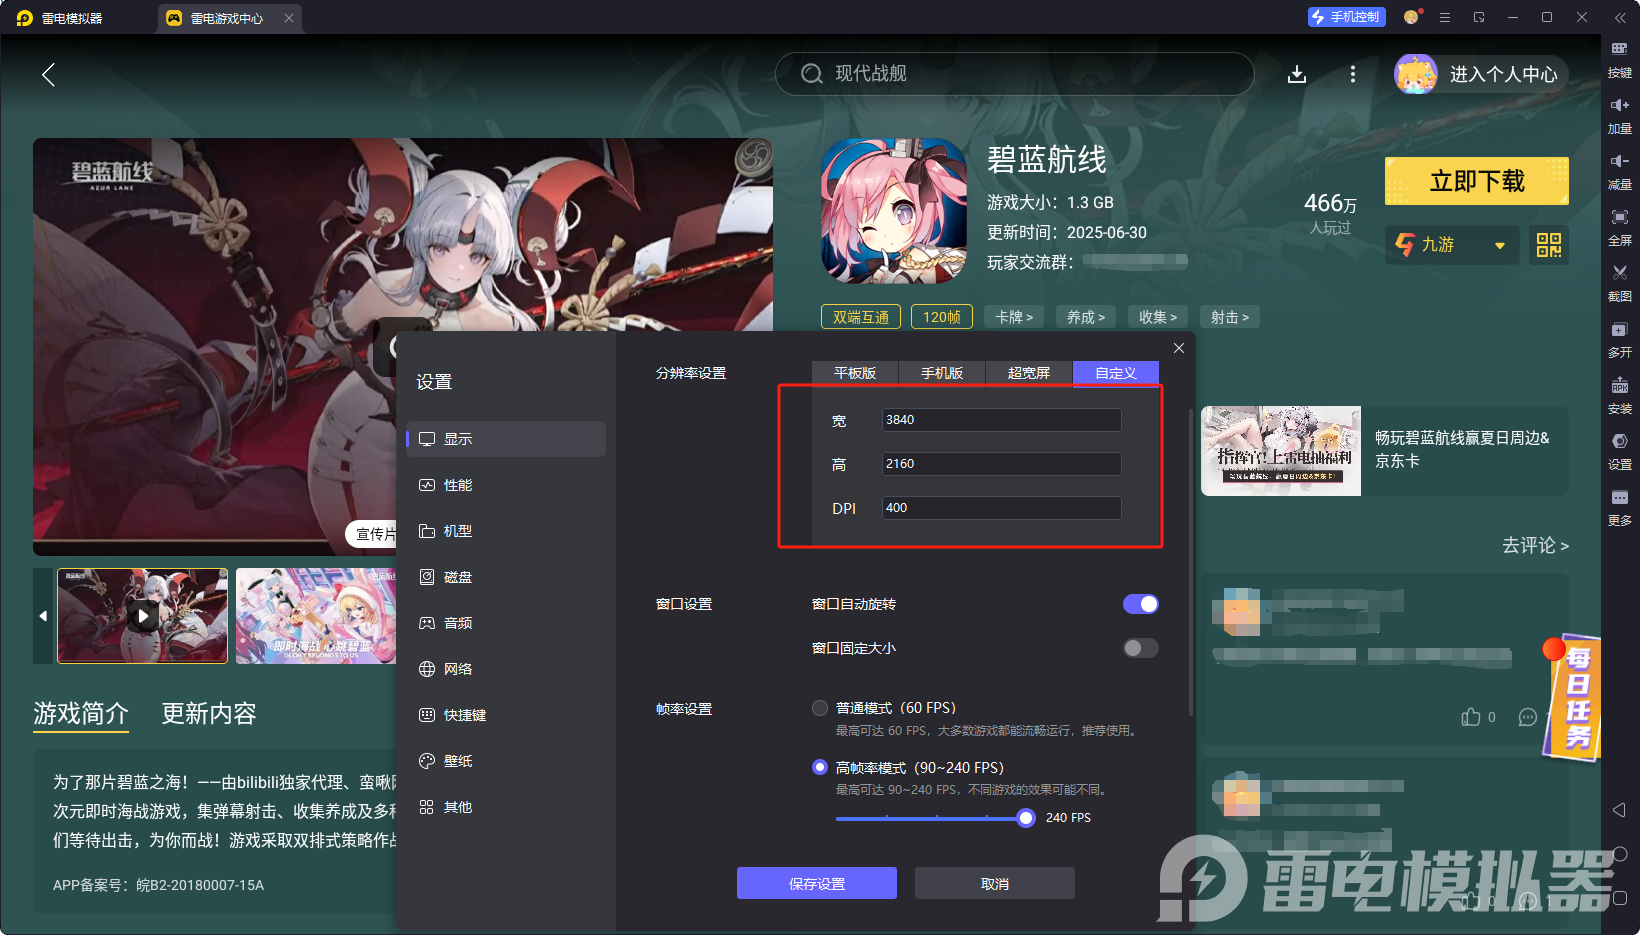
Task: Open the 养成 > category tag
Action: [1086, 317]
